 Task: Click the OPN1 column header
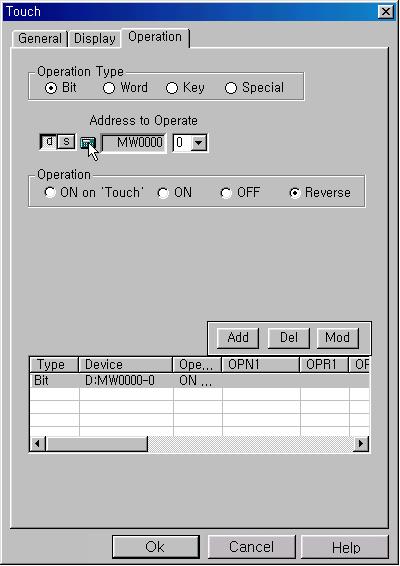point(261,365)
